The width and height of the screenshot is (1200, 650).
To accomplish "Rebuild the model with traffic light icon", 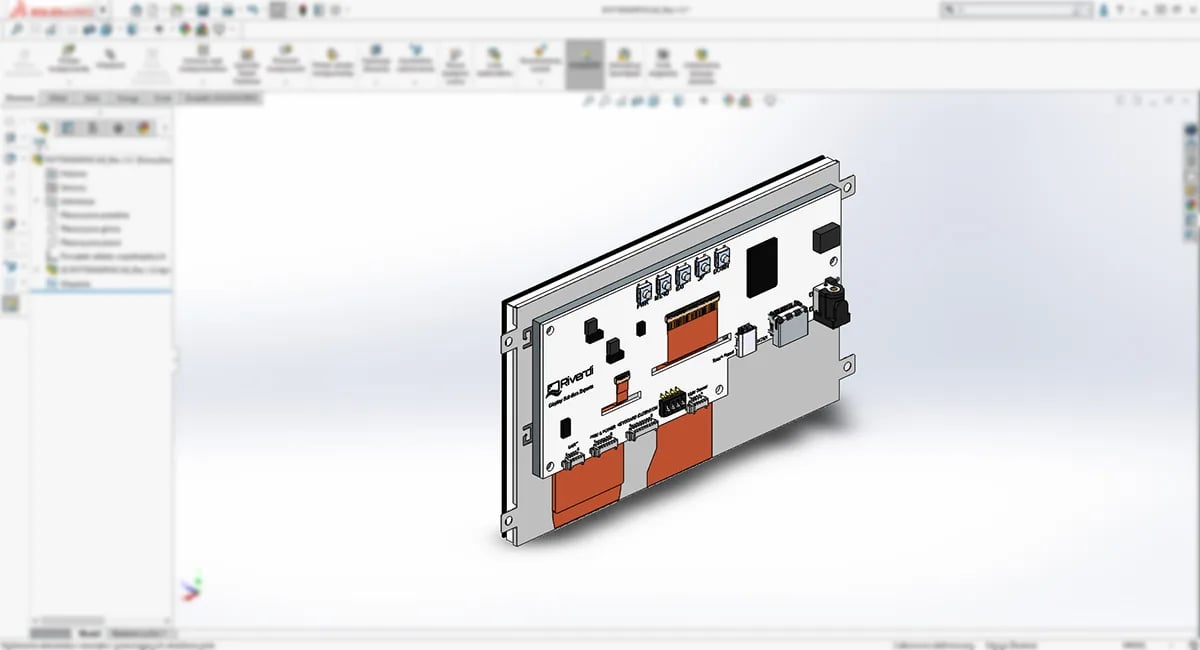I will [x=304, y=9].
